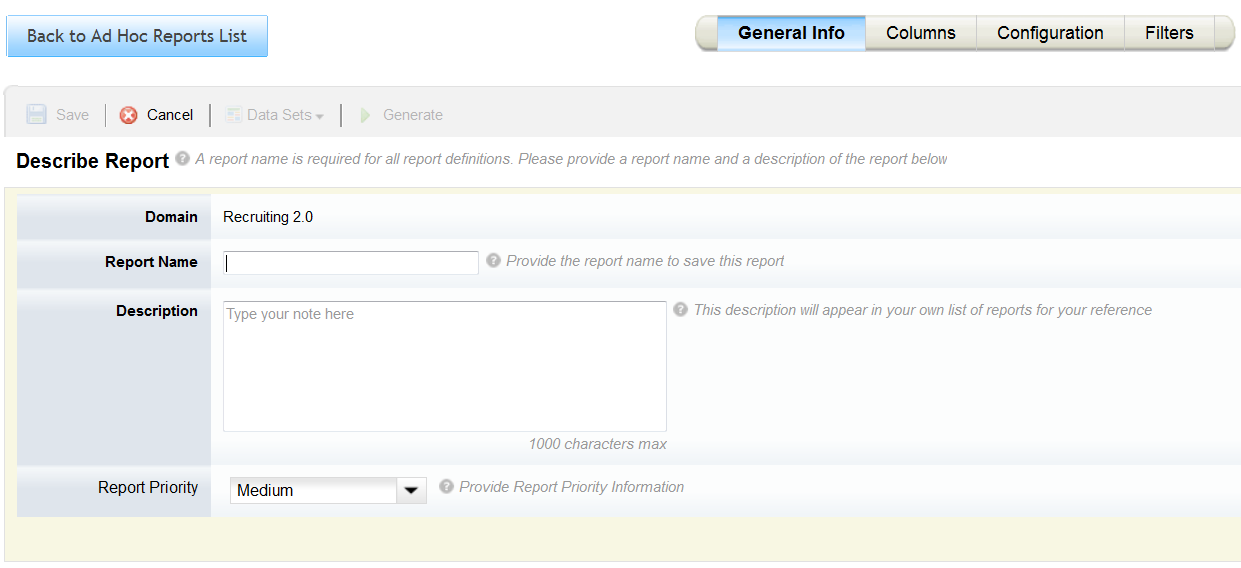Select the Medium priority combo box
1241x568 pixels.
[328, 490]
